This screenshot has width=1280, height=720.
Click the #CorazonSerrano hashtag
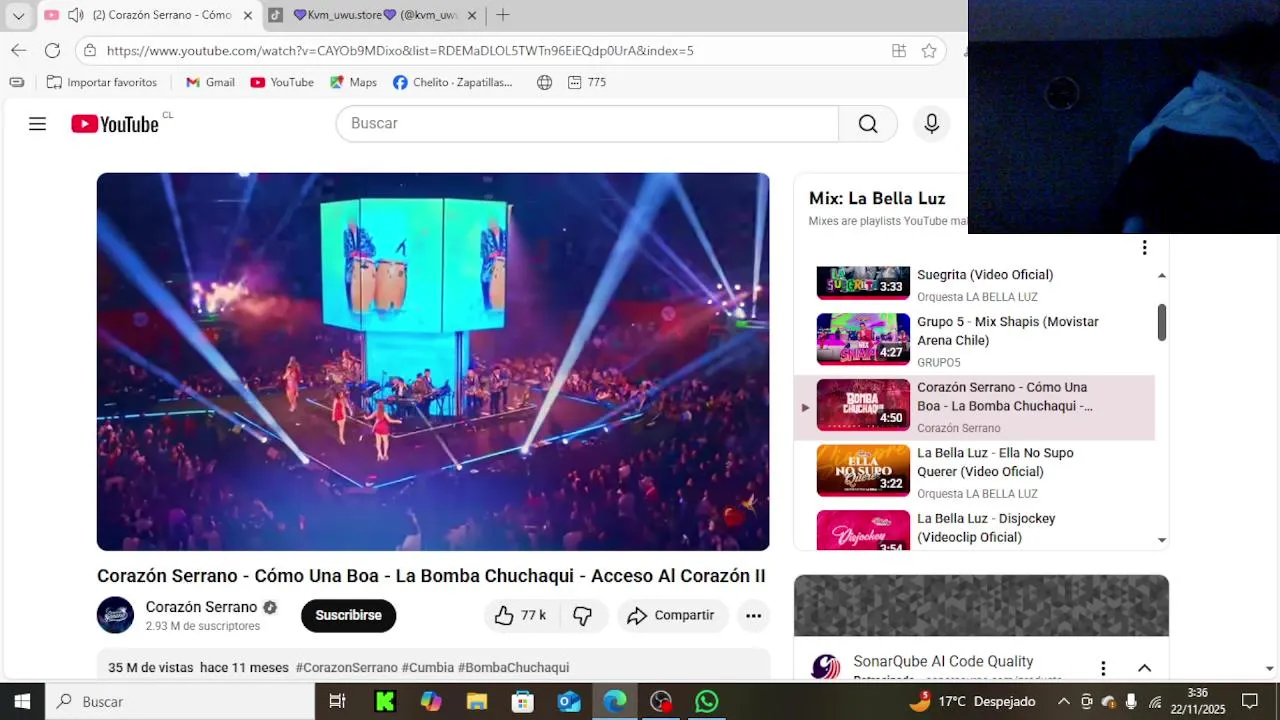[x=346, y=667]
